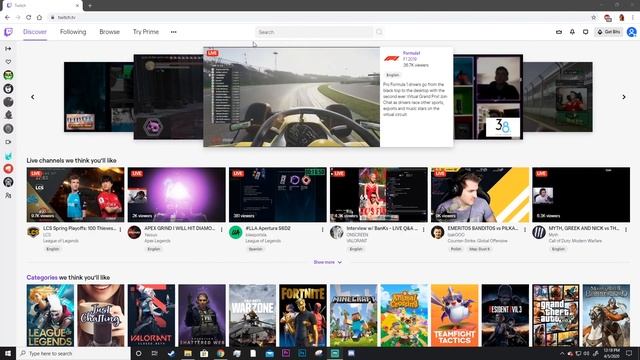Expand the left sidebar with arrow icon
This screenshot has width=640, height=360.
pos(8,49)
